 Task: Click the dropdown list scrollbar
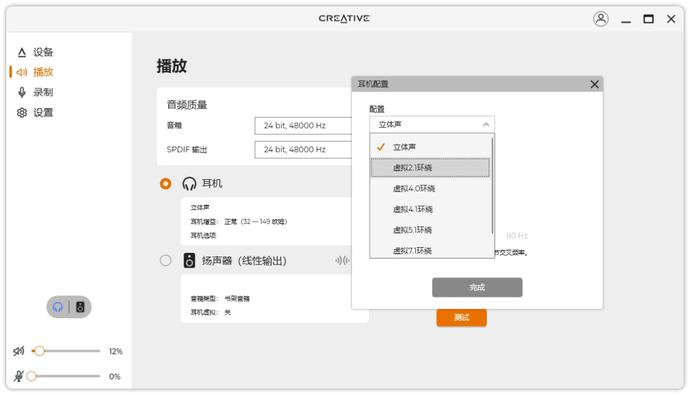click(492, 187)
